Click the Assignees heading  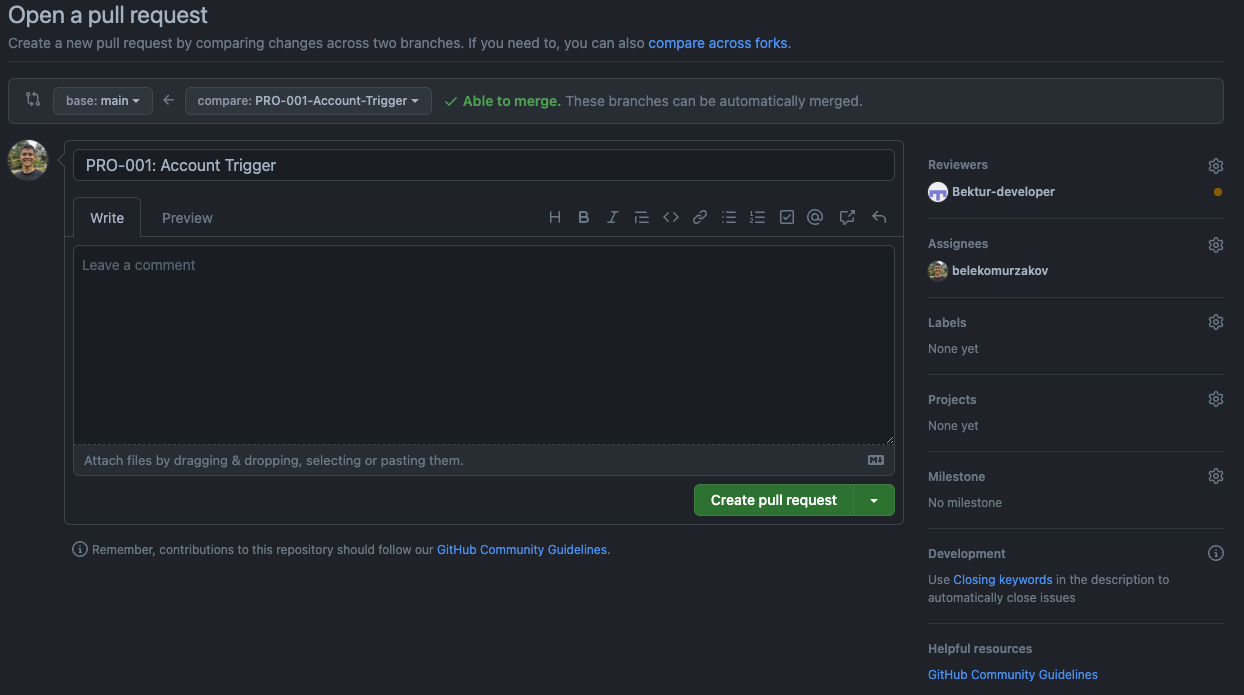point(958,244)
